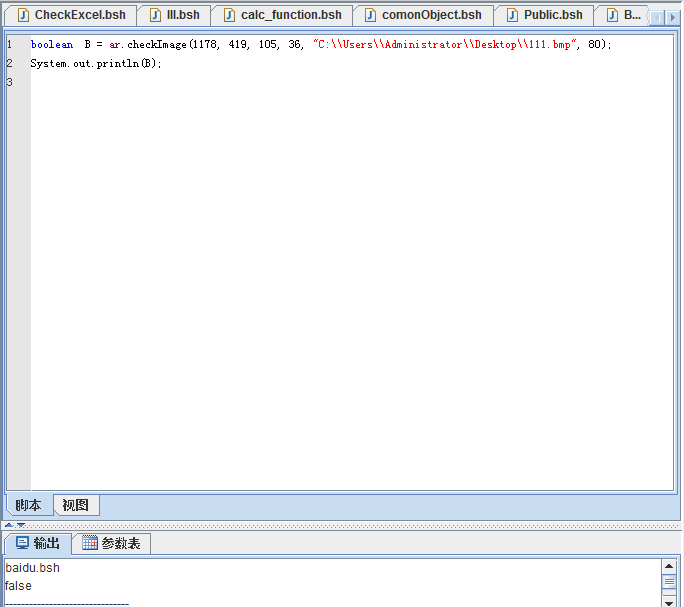Click the output panel scrollbar thumb
Screen dimensions: 684x607
[669, 583]
